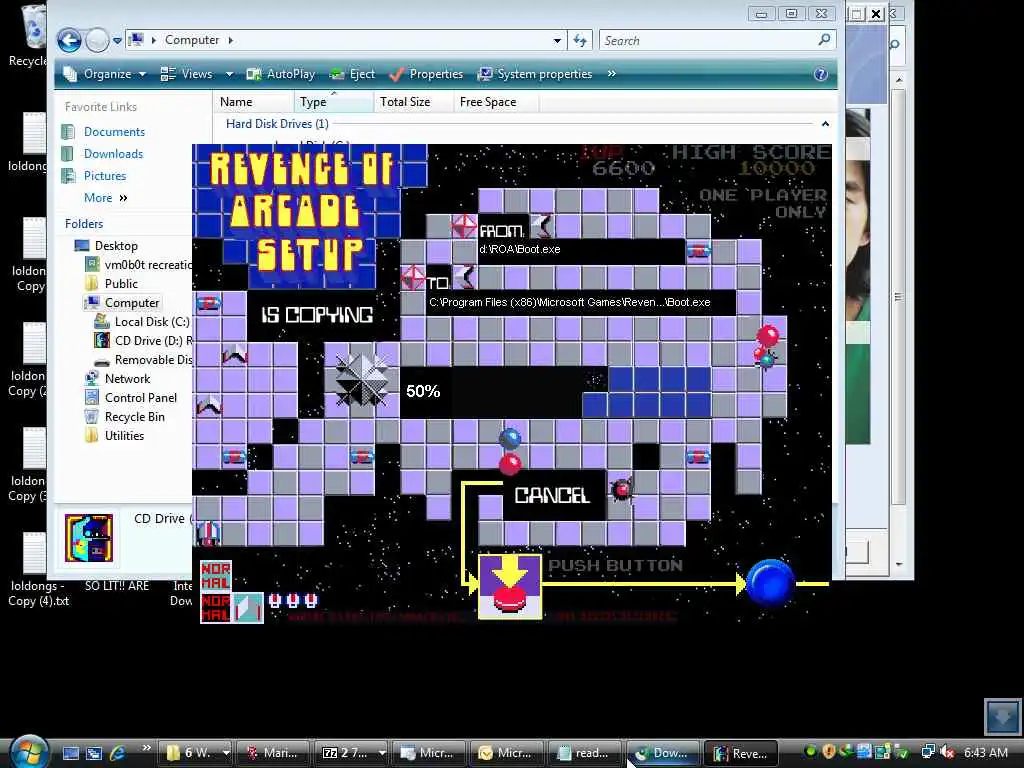Viewport: 1024px width, 768px height.
Task: Select loldongs - Copy (4).txt desktop file
Action: (38, 569)
